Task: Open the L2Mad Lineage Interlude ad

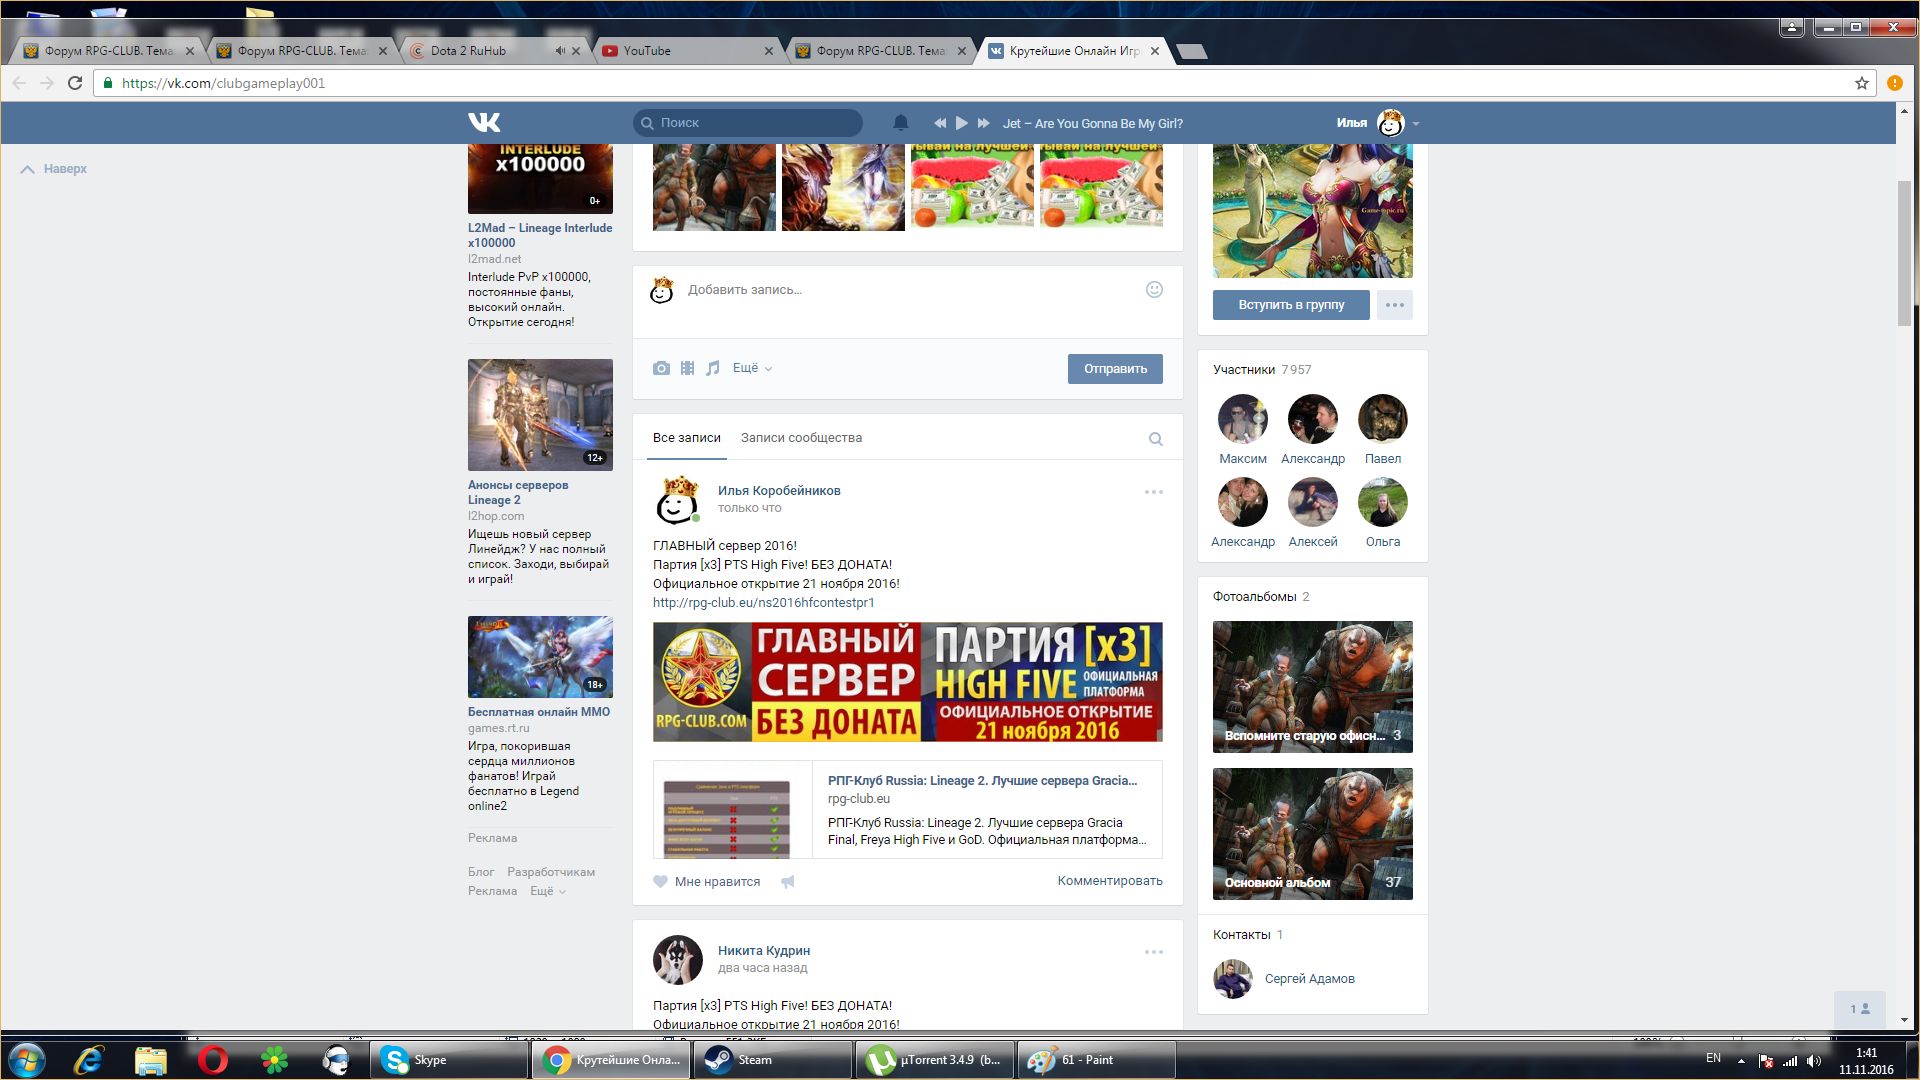Action: tap(540, 235)
